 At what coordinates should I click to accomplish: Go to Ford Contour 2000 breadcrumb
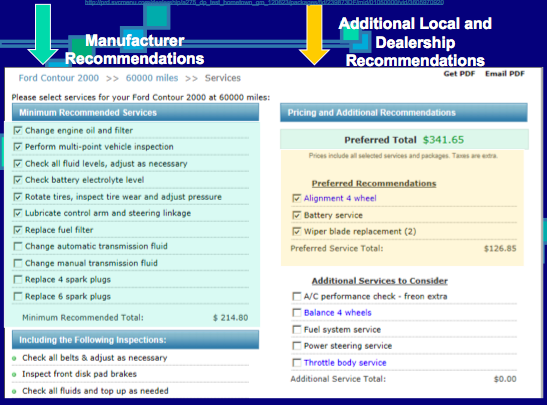pos(59,78)
